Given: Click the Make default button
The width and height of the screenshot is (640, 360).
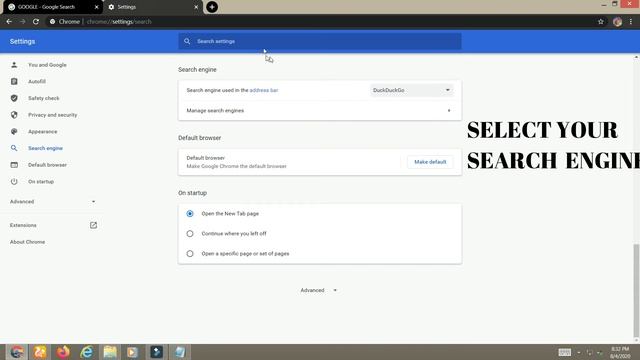Looking at the screenshot, I should (430, 162).
